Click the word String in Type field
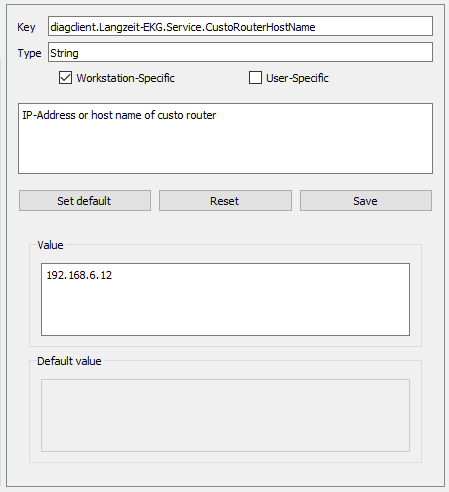Image resolution: width=449 pixels, height=492 pixels. [64, 53]
